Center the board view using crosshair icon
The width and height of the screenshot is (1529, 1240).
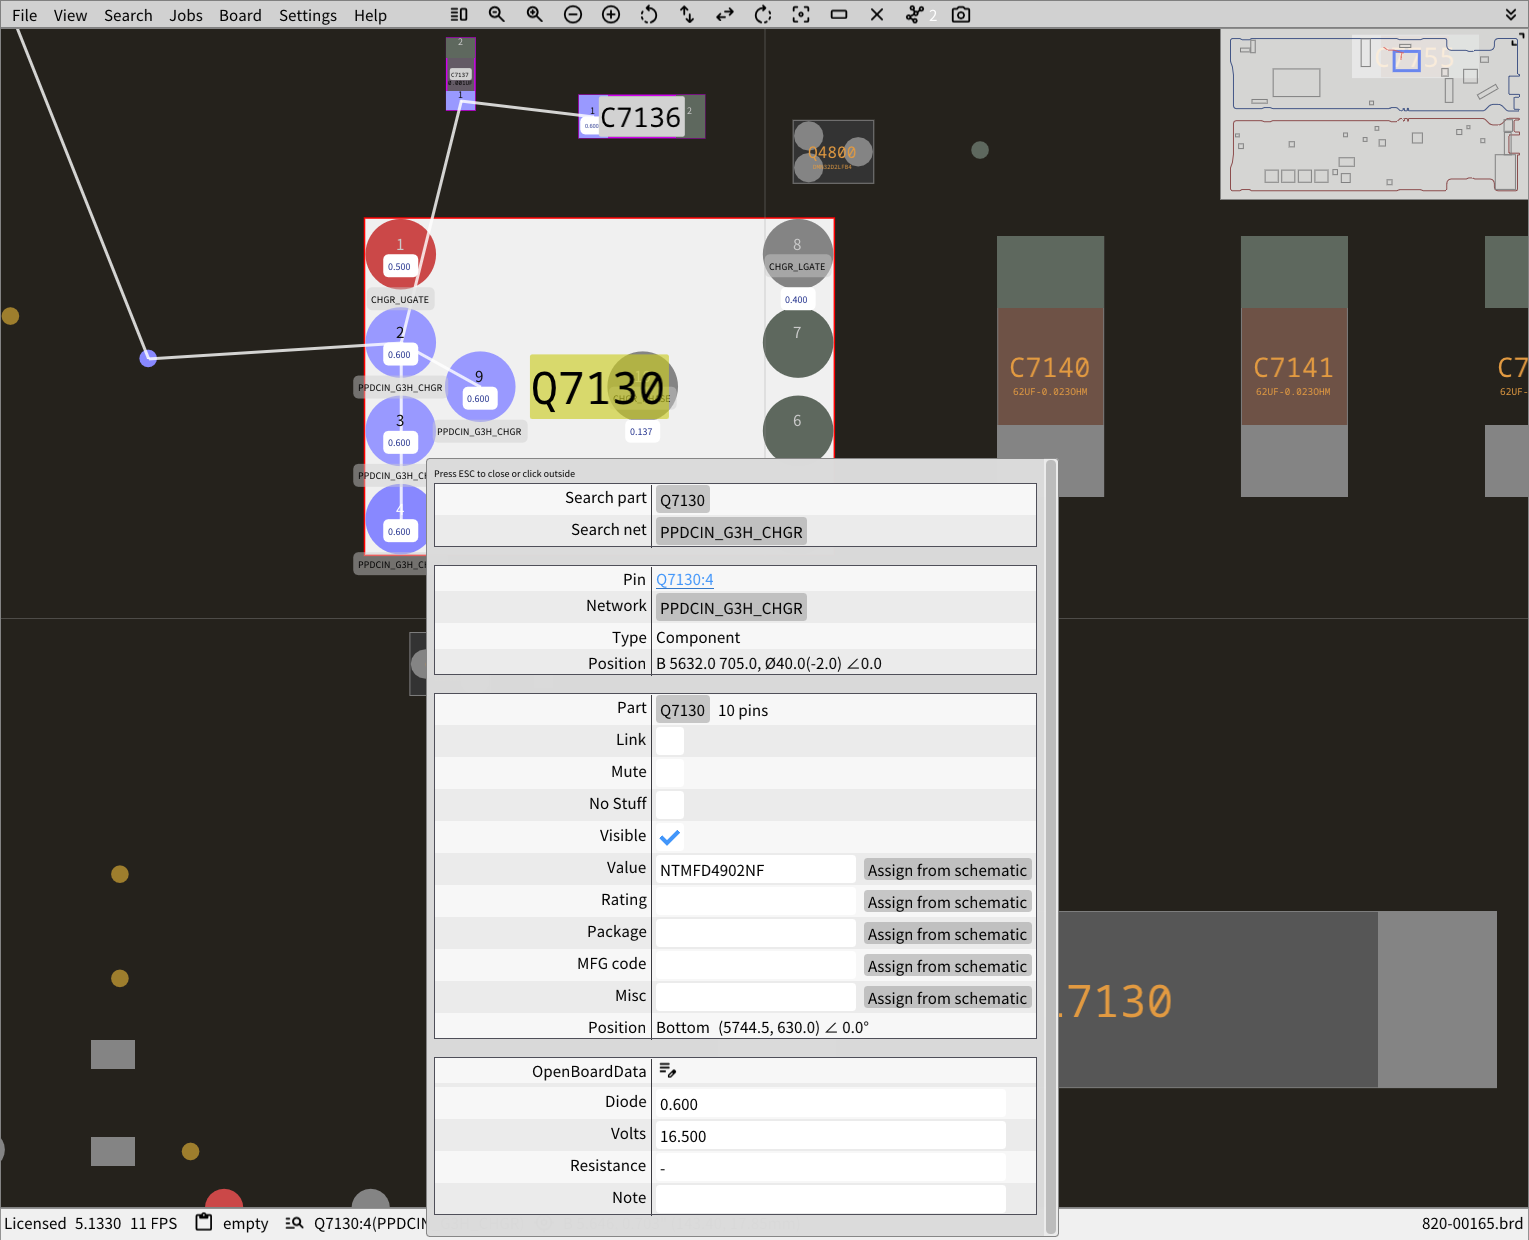tap(801, 15)
